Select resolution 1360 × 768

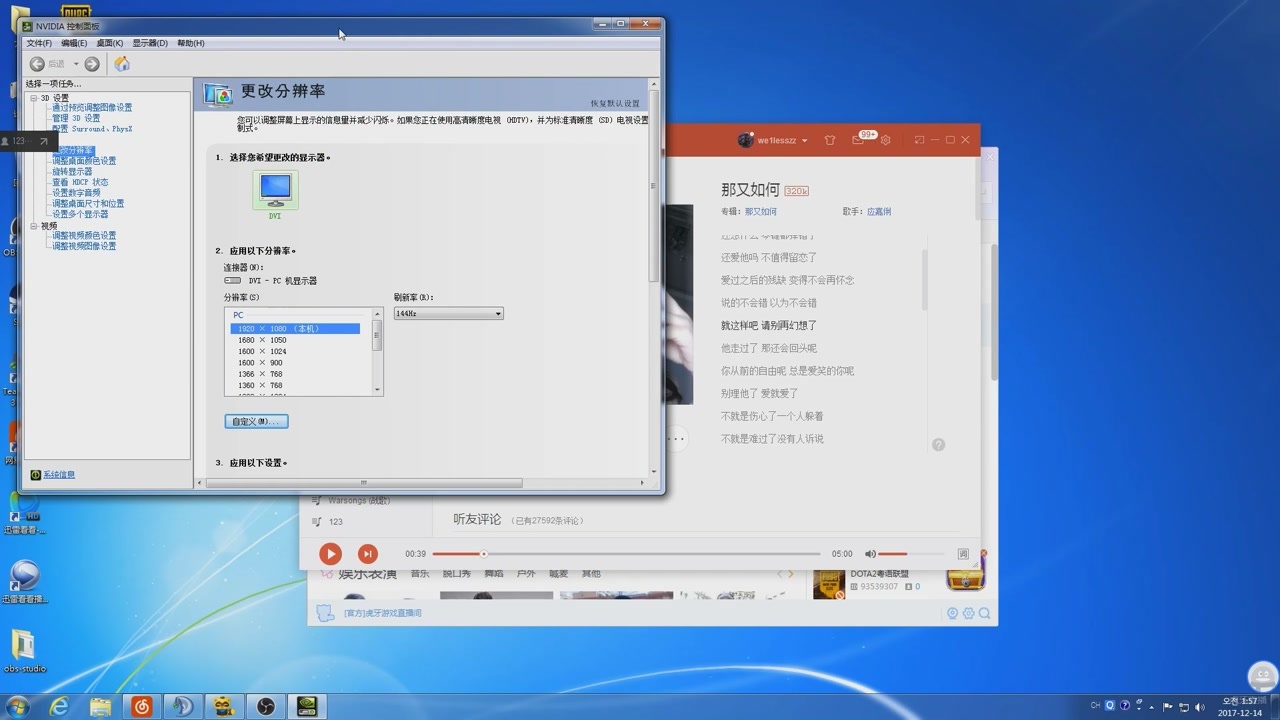click(260, 385)
